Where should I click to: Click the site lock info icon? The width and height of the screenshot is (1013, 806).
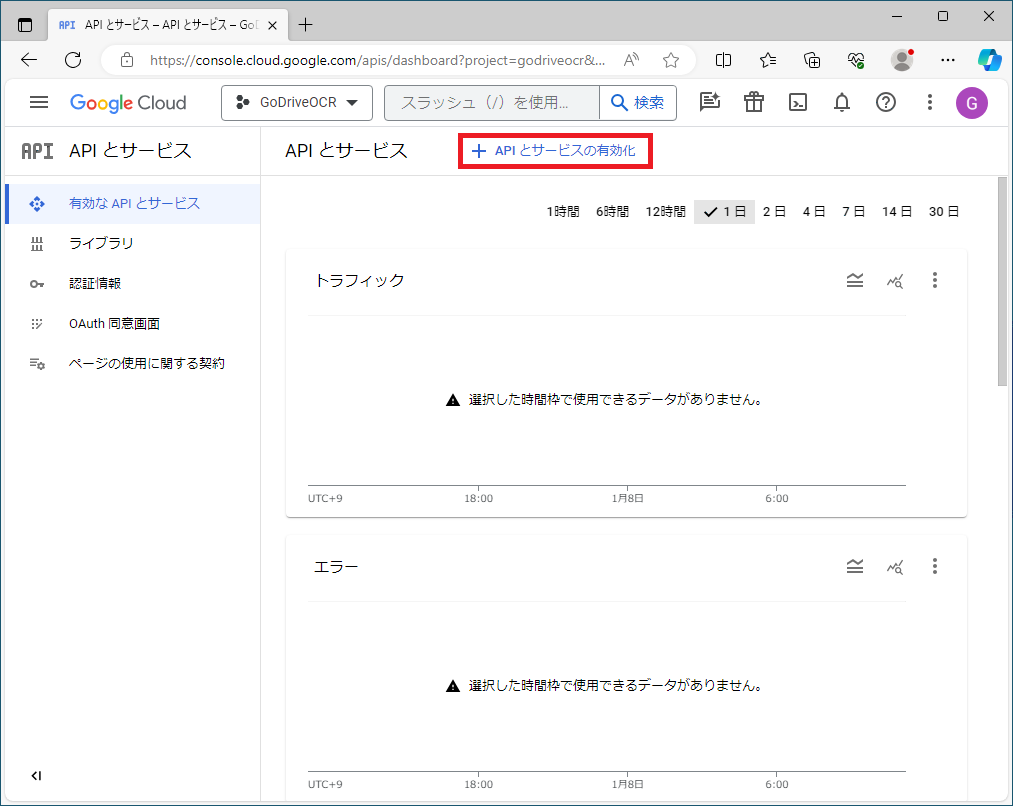pyautogui.click(x=127, y=60)
